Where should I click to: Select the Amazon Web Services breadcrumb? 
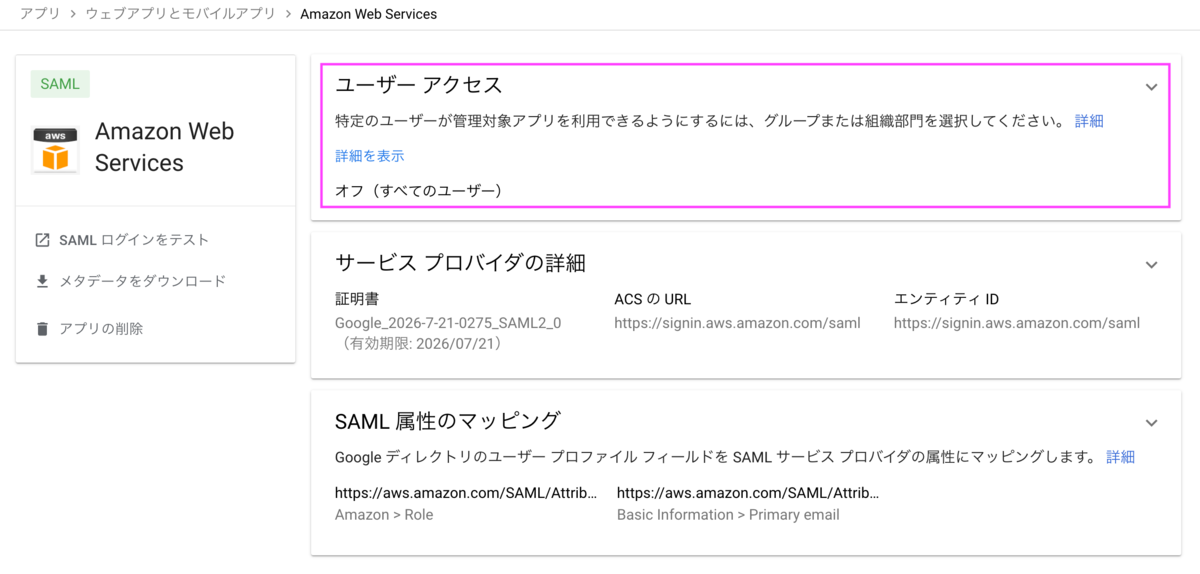368,14
